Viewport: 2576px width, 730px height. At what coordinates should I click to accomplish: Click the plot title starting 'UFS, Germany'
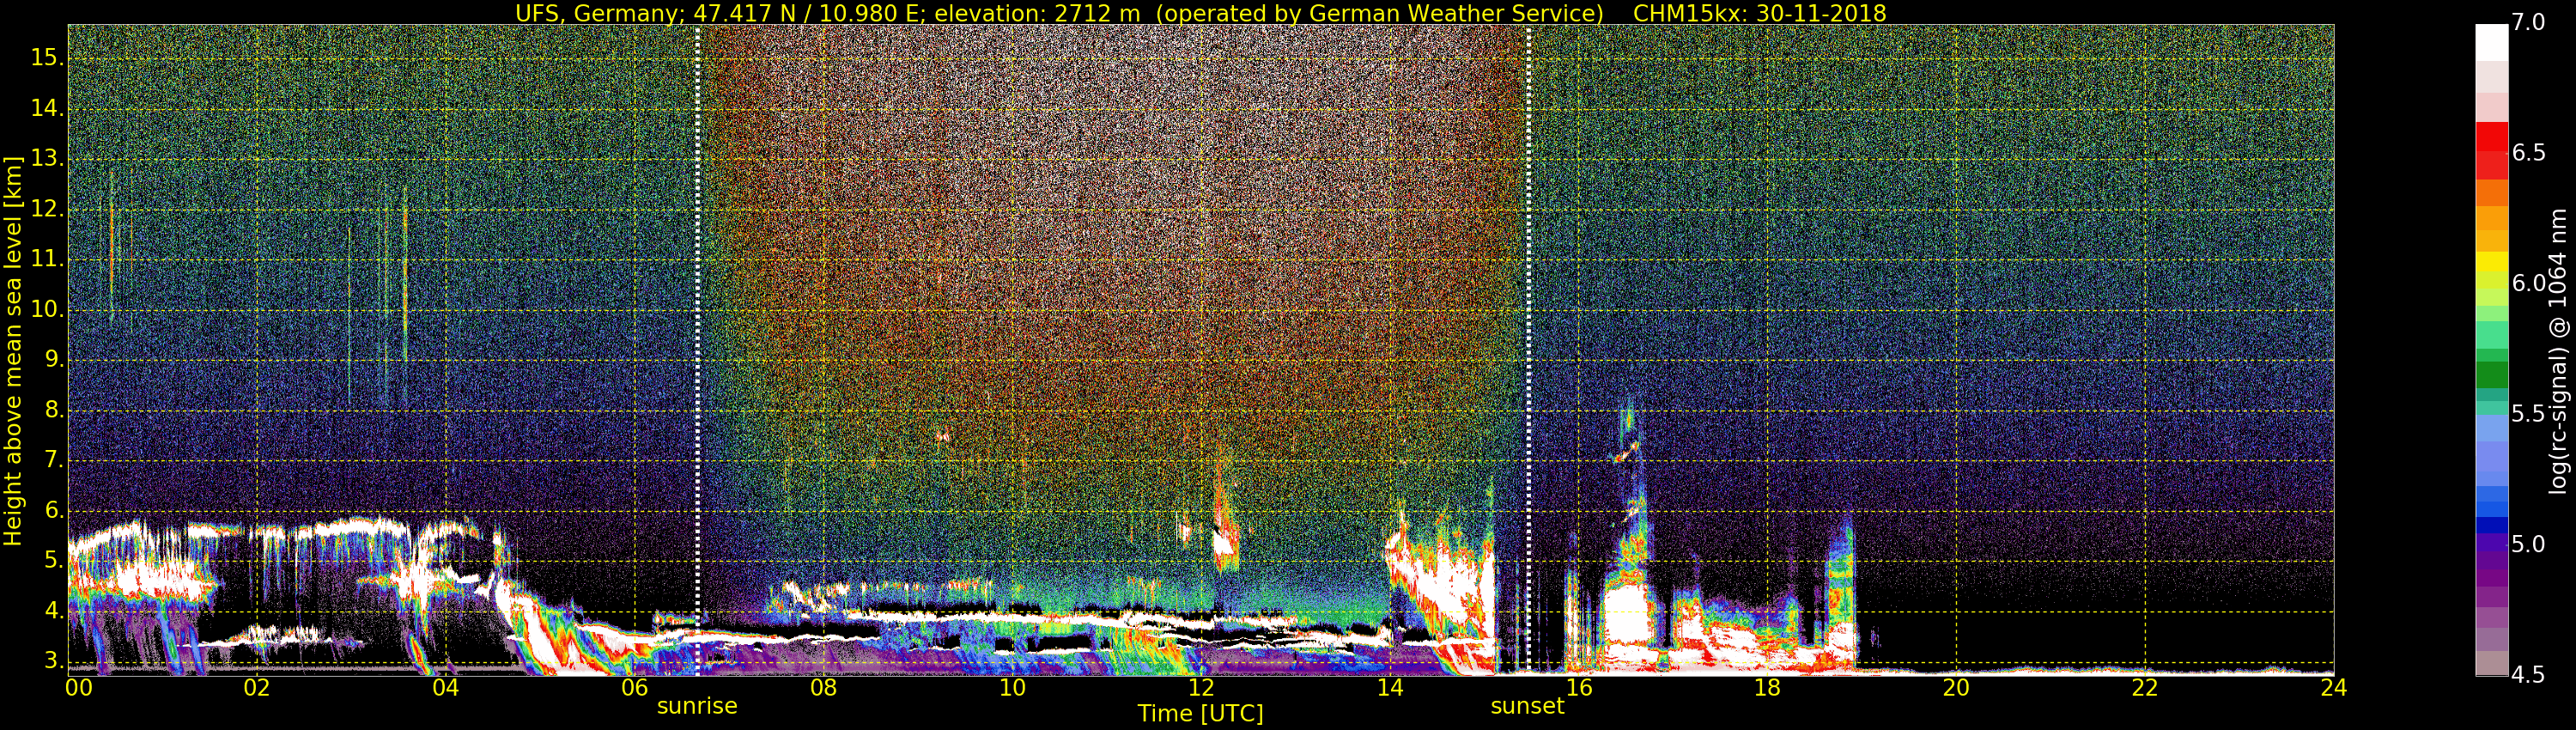point(1200,13)
